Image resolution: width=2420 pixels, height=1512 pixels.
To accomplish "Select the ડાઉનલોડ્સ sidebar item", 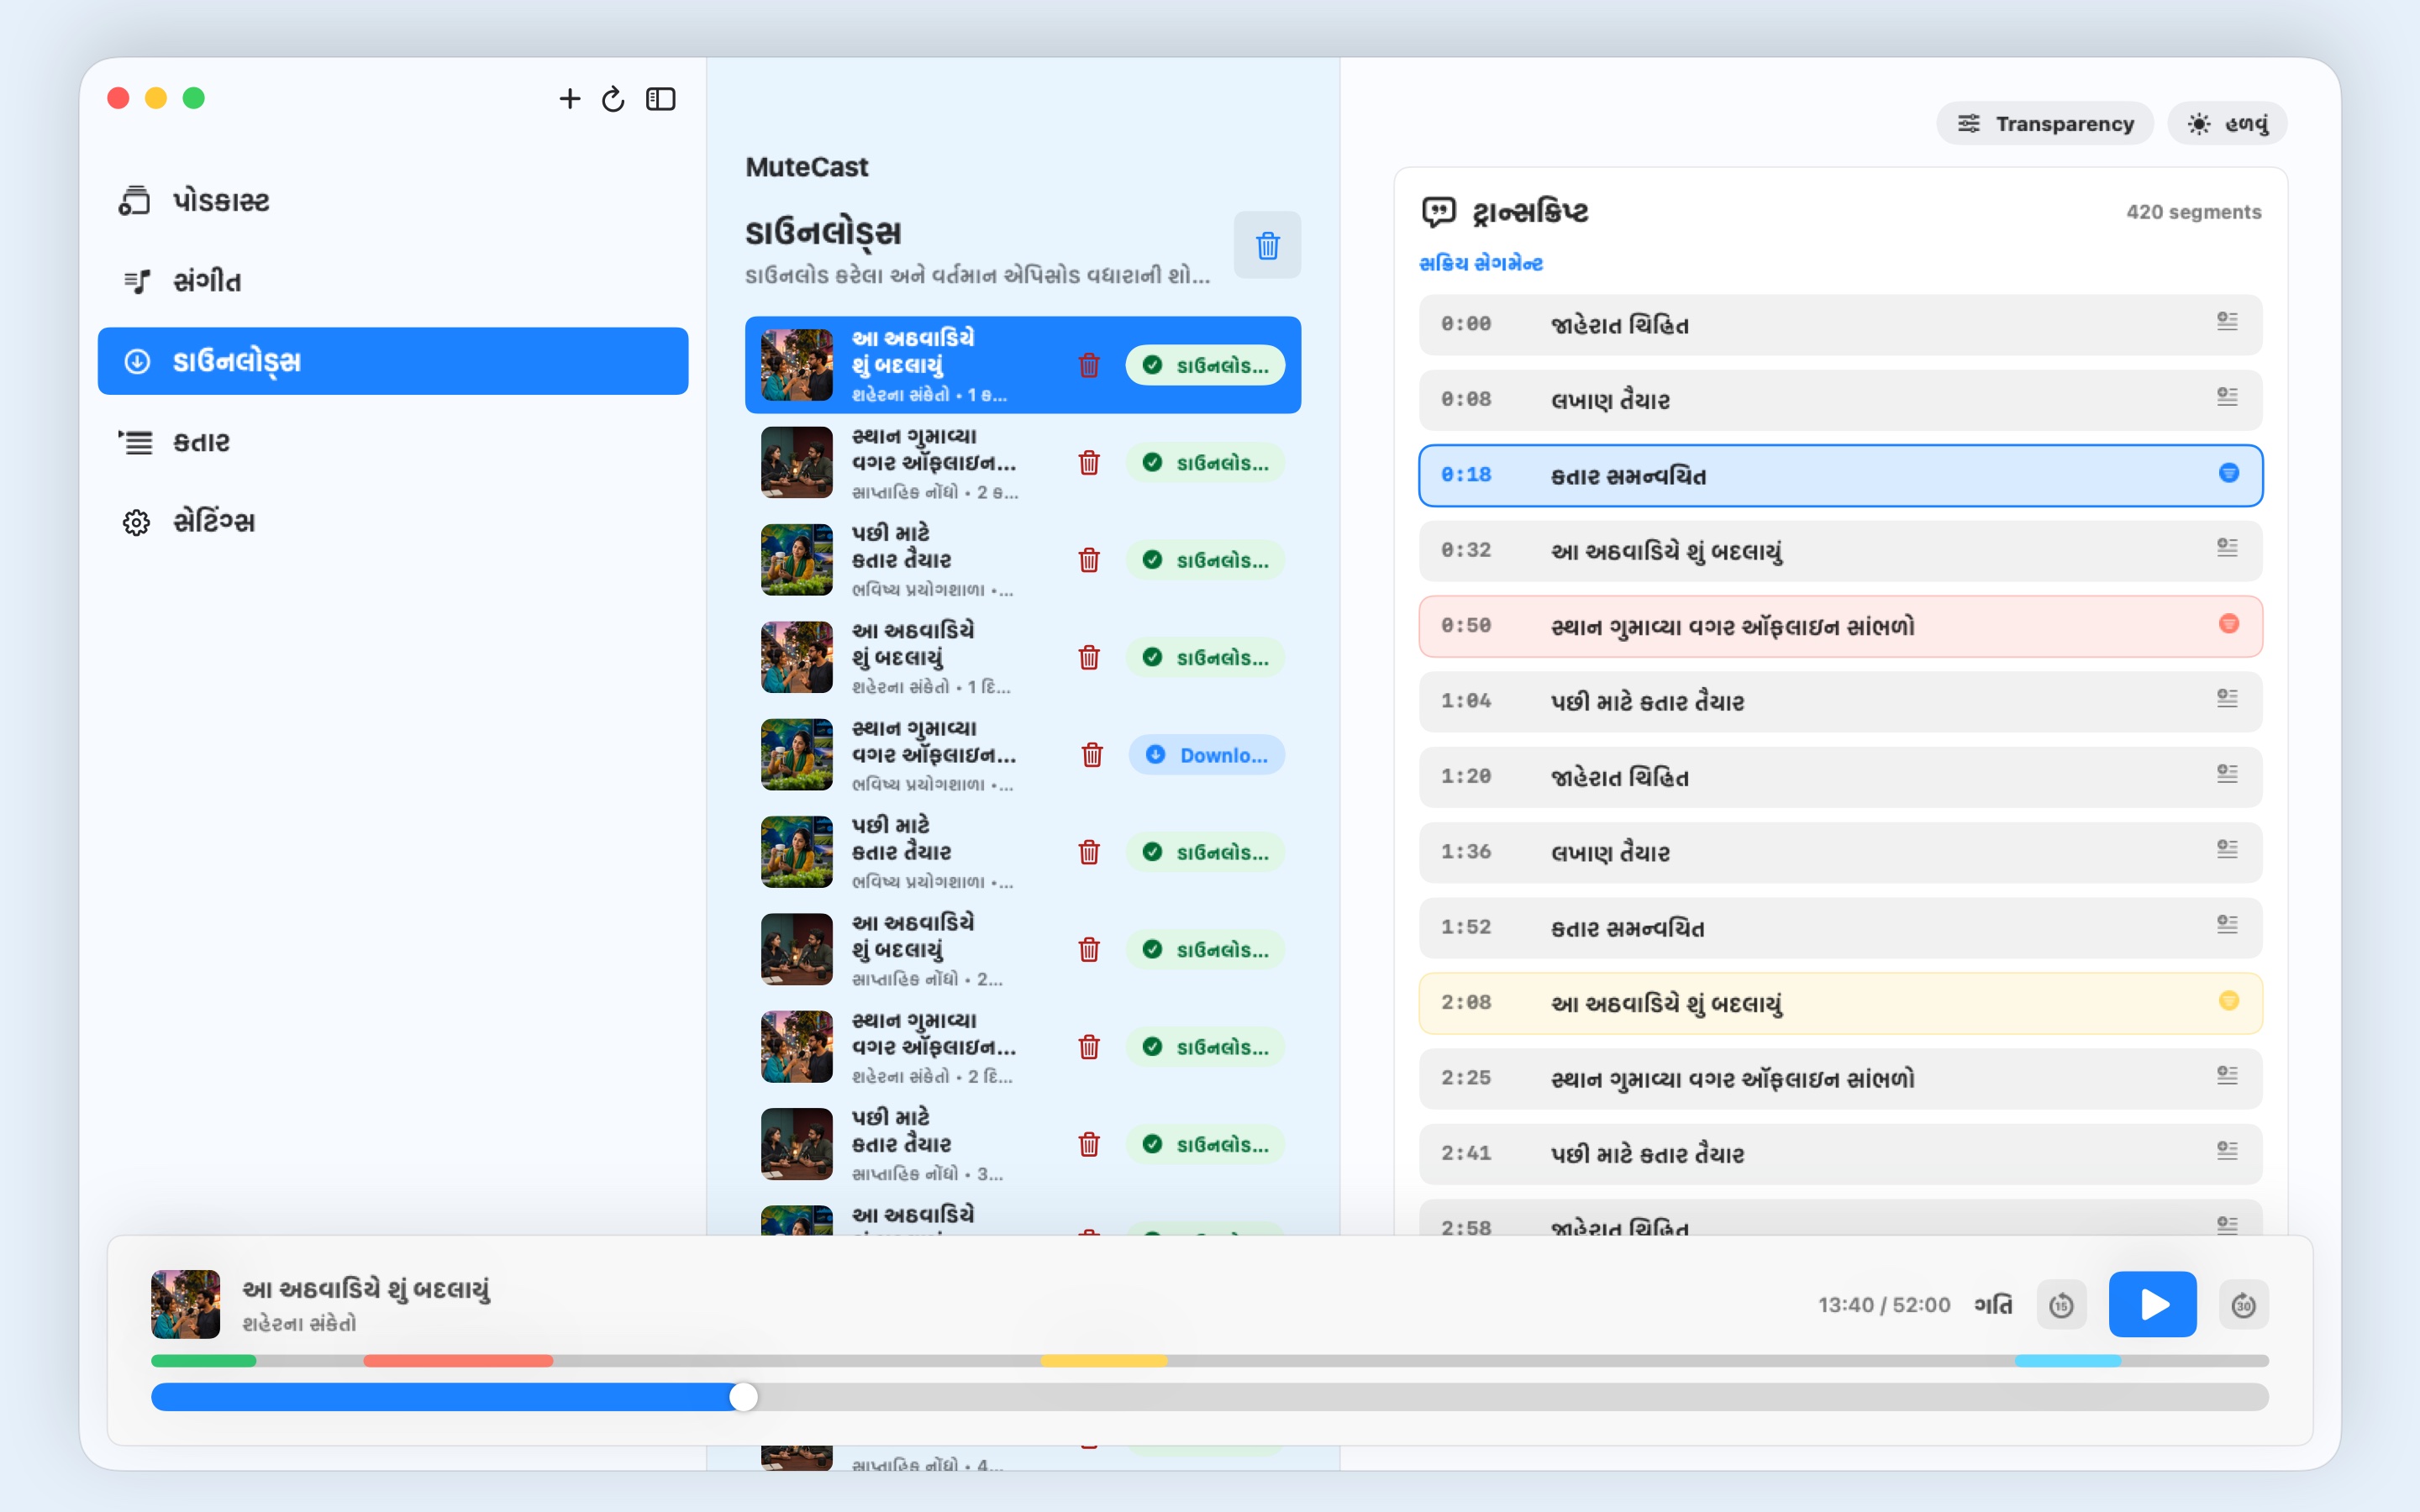I will tap(393, 361).
